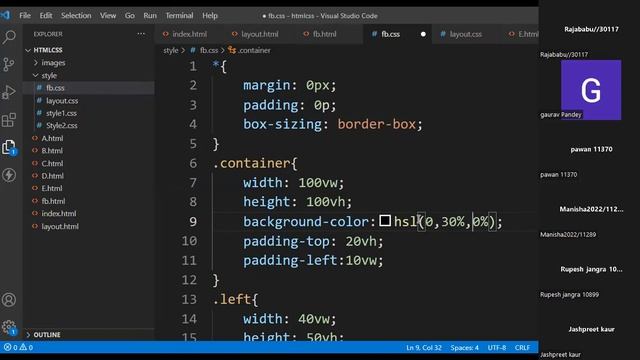Open fb.css in the file tree

point(55,88)
